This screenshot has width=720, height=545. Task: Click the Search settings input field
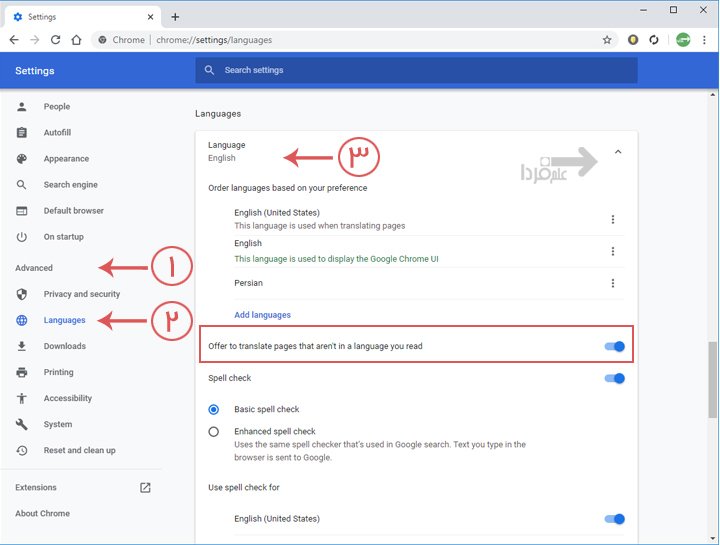pyautogui.click(x=416, y=70)
